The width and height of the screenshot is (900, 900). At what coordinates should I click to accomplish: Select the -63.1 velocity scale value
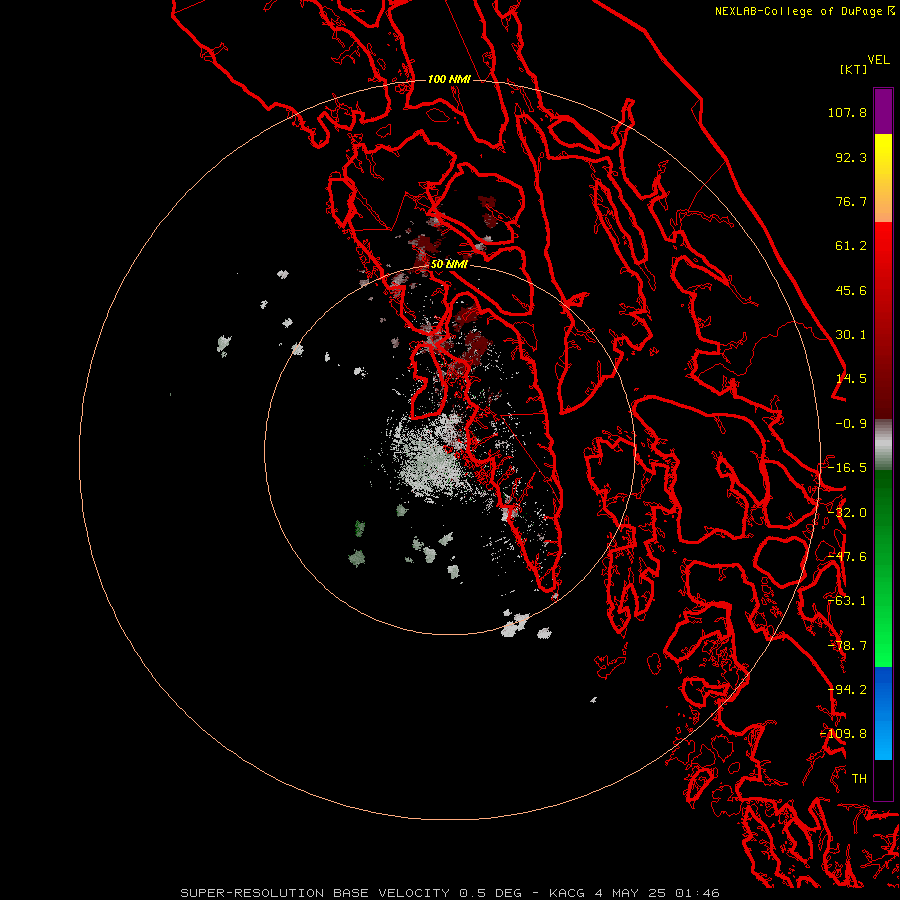847,601
